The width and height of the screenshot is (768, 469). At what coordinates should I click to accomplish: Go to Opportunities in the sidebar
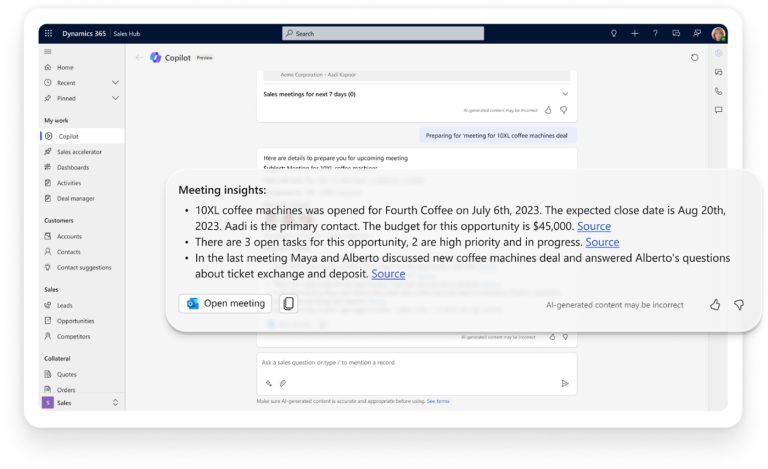click(75, 321)
